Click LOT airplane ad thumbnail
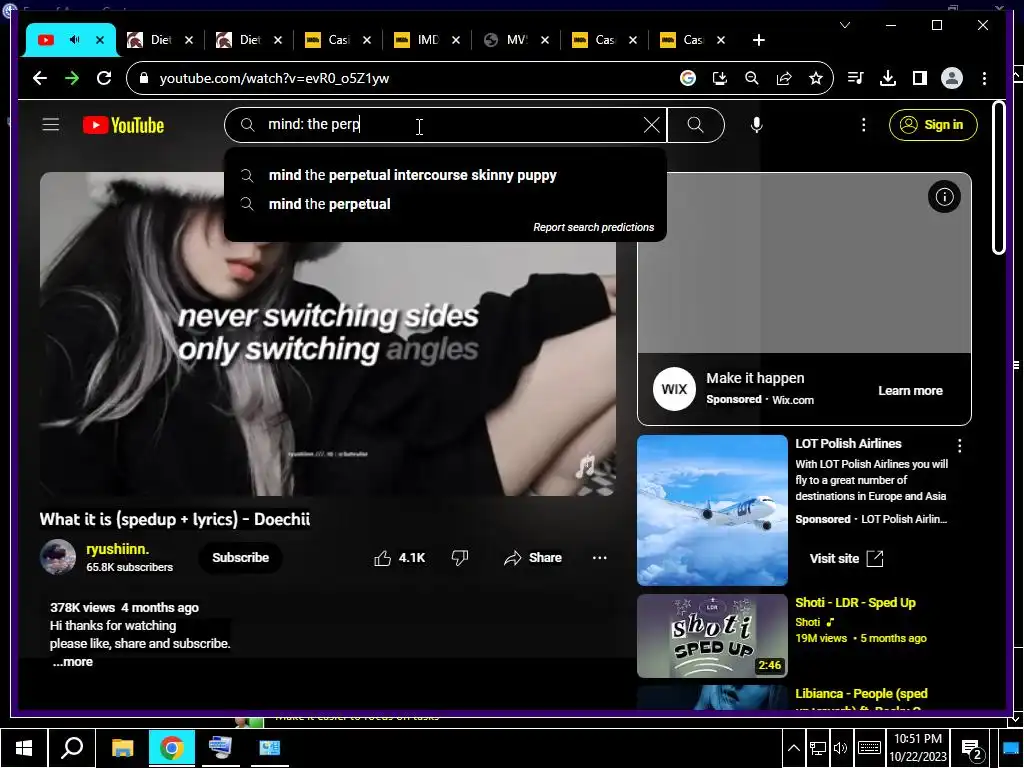The width and height of the screenshot is (1024, 768). point(712,510)
